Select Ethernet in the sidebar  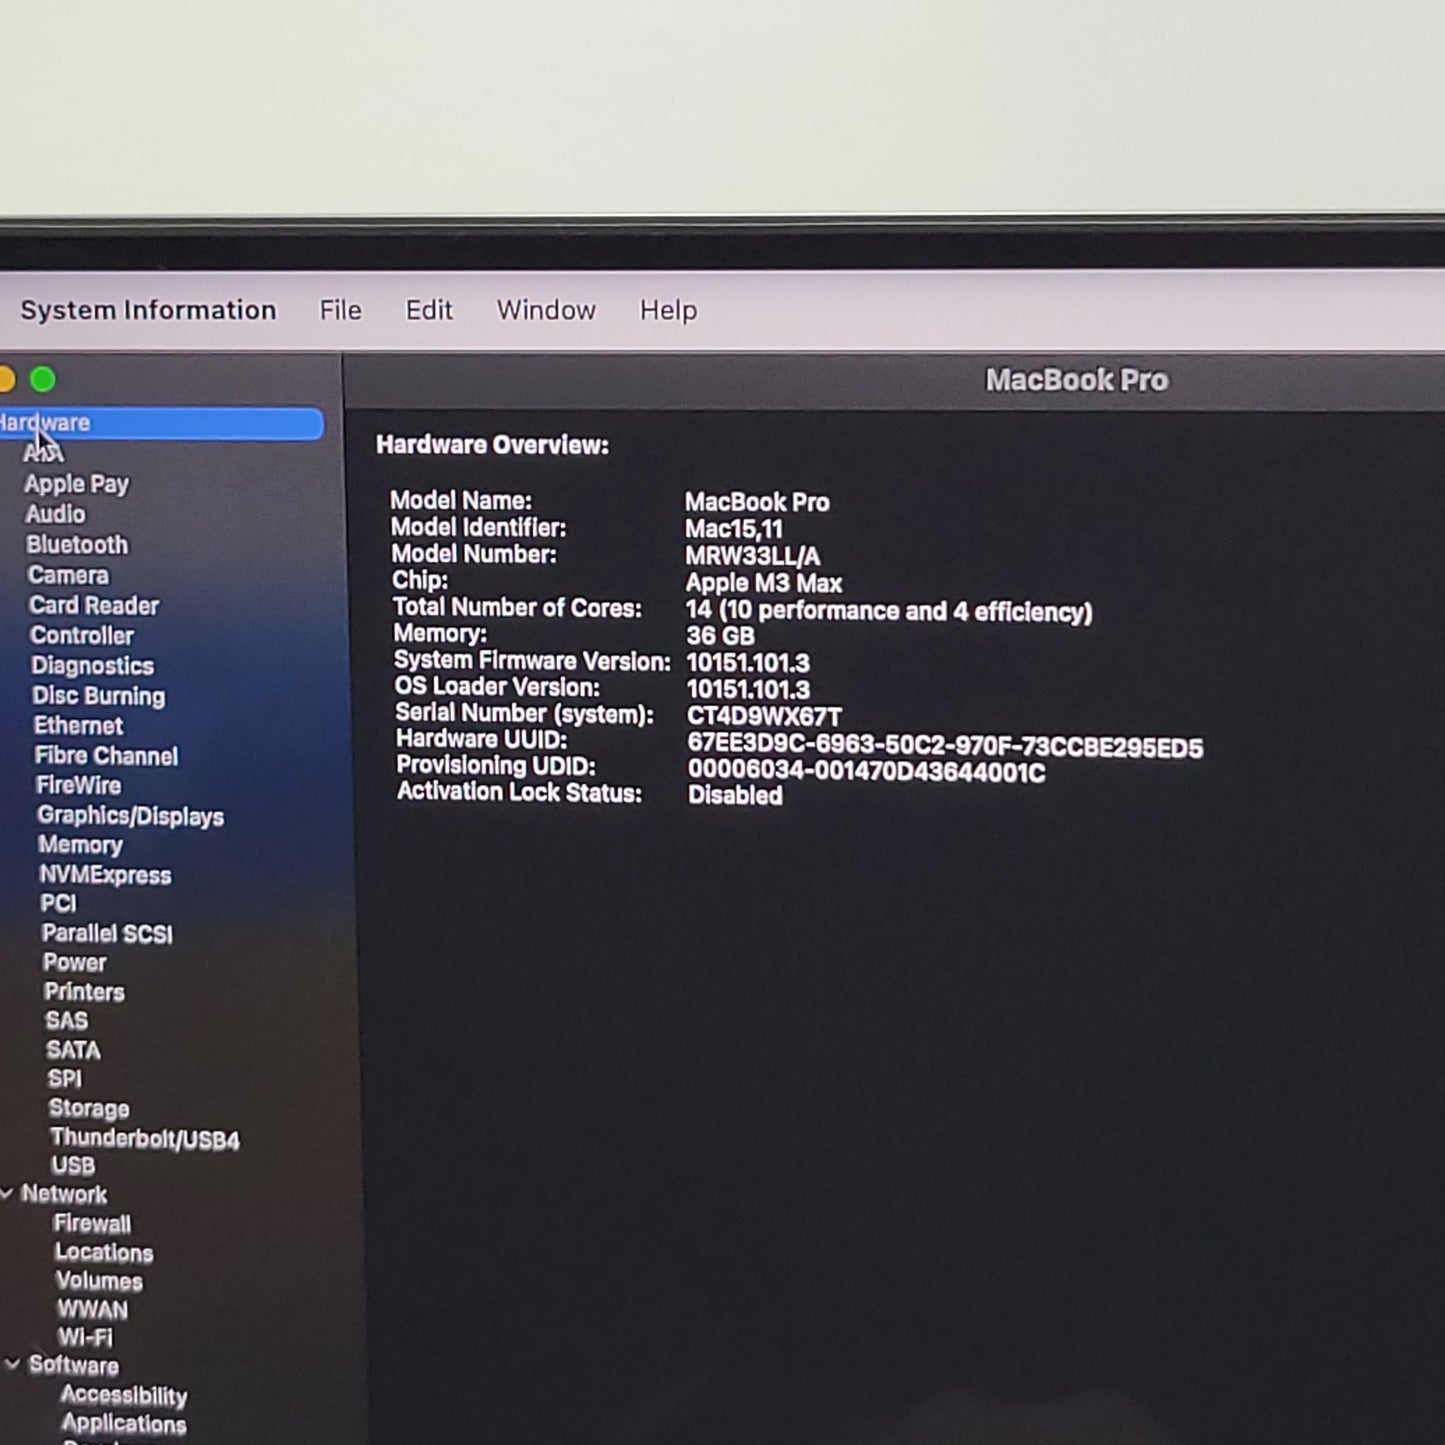click(78, 726)
